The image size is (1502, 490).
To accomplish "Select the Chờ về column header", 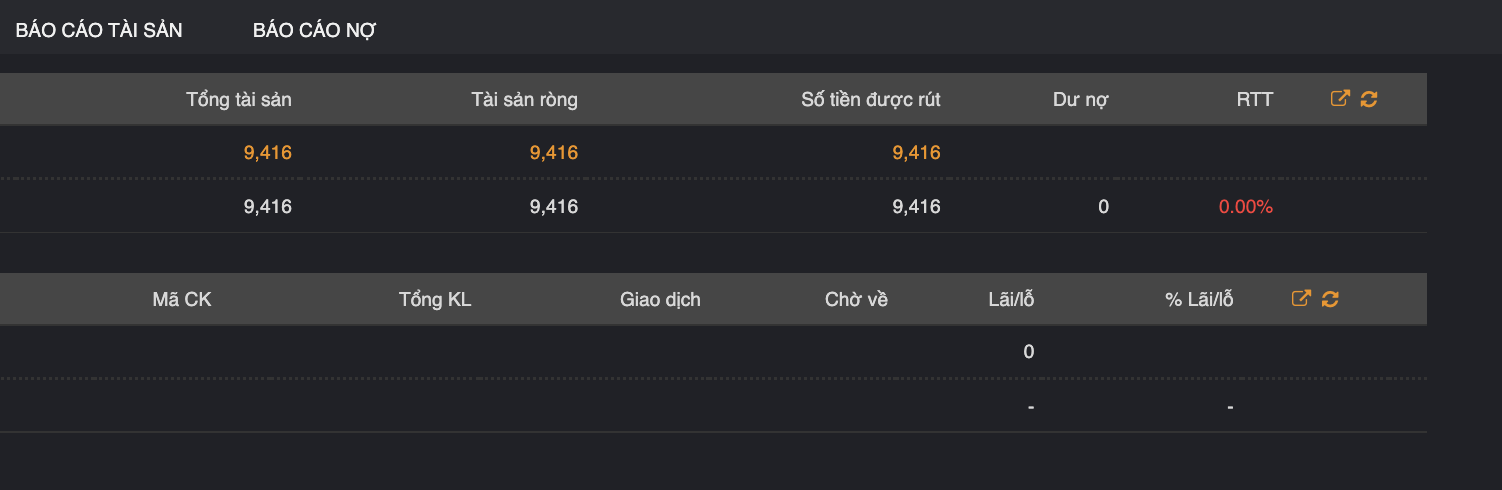I will pos(856,300).
